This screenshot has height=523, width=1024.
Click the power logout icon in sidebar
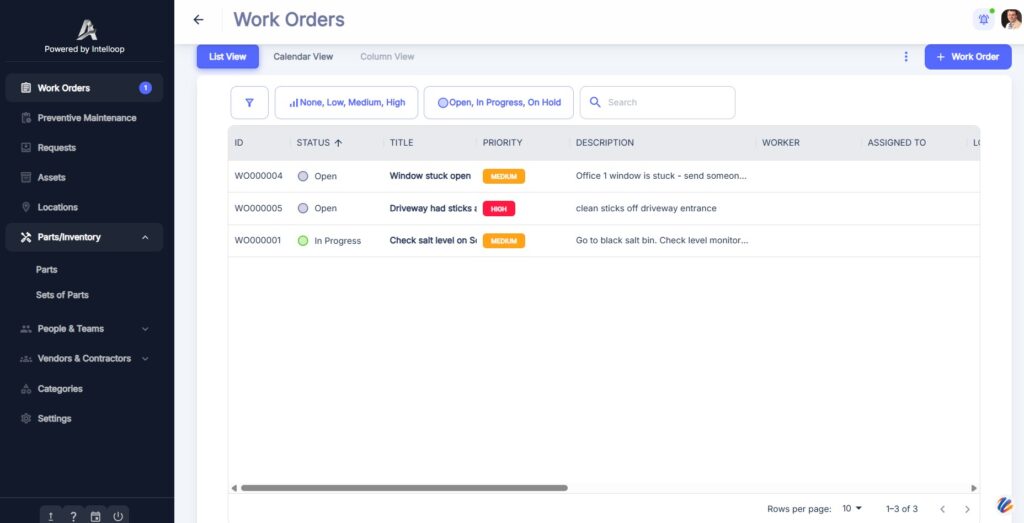(x=118, y=516)
